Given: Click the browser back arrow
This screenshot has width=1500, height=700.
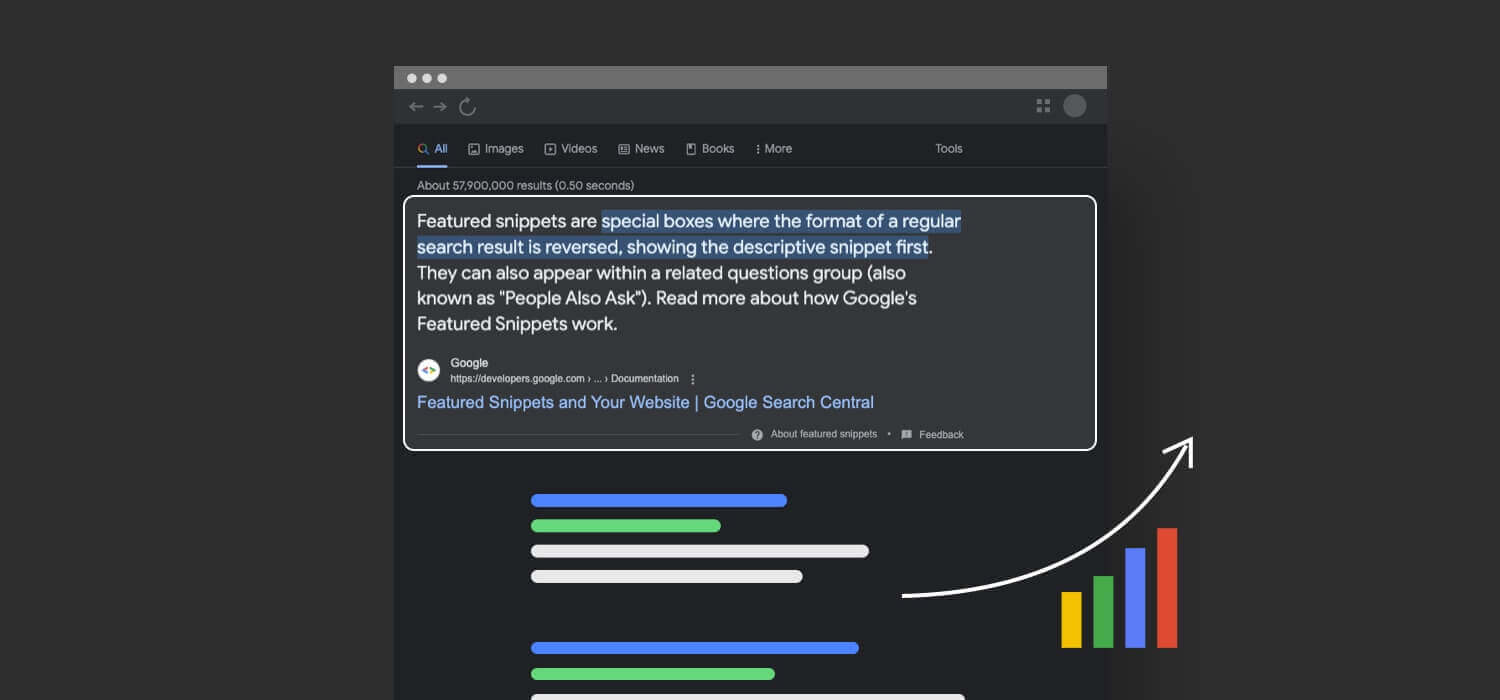Looking at the screenshot, I should point(416,107).
